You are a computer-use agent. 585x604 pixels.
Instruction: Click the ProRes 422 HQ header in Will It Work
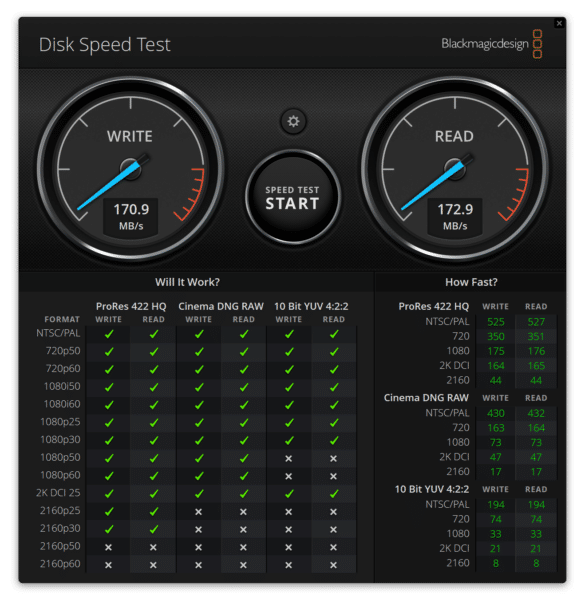(131, 306)
